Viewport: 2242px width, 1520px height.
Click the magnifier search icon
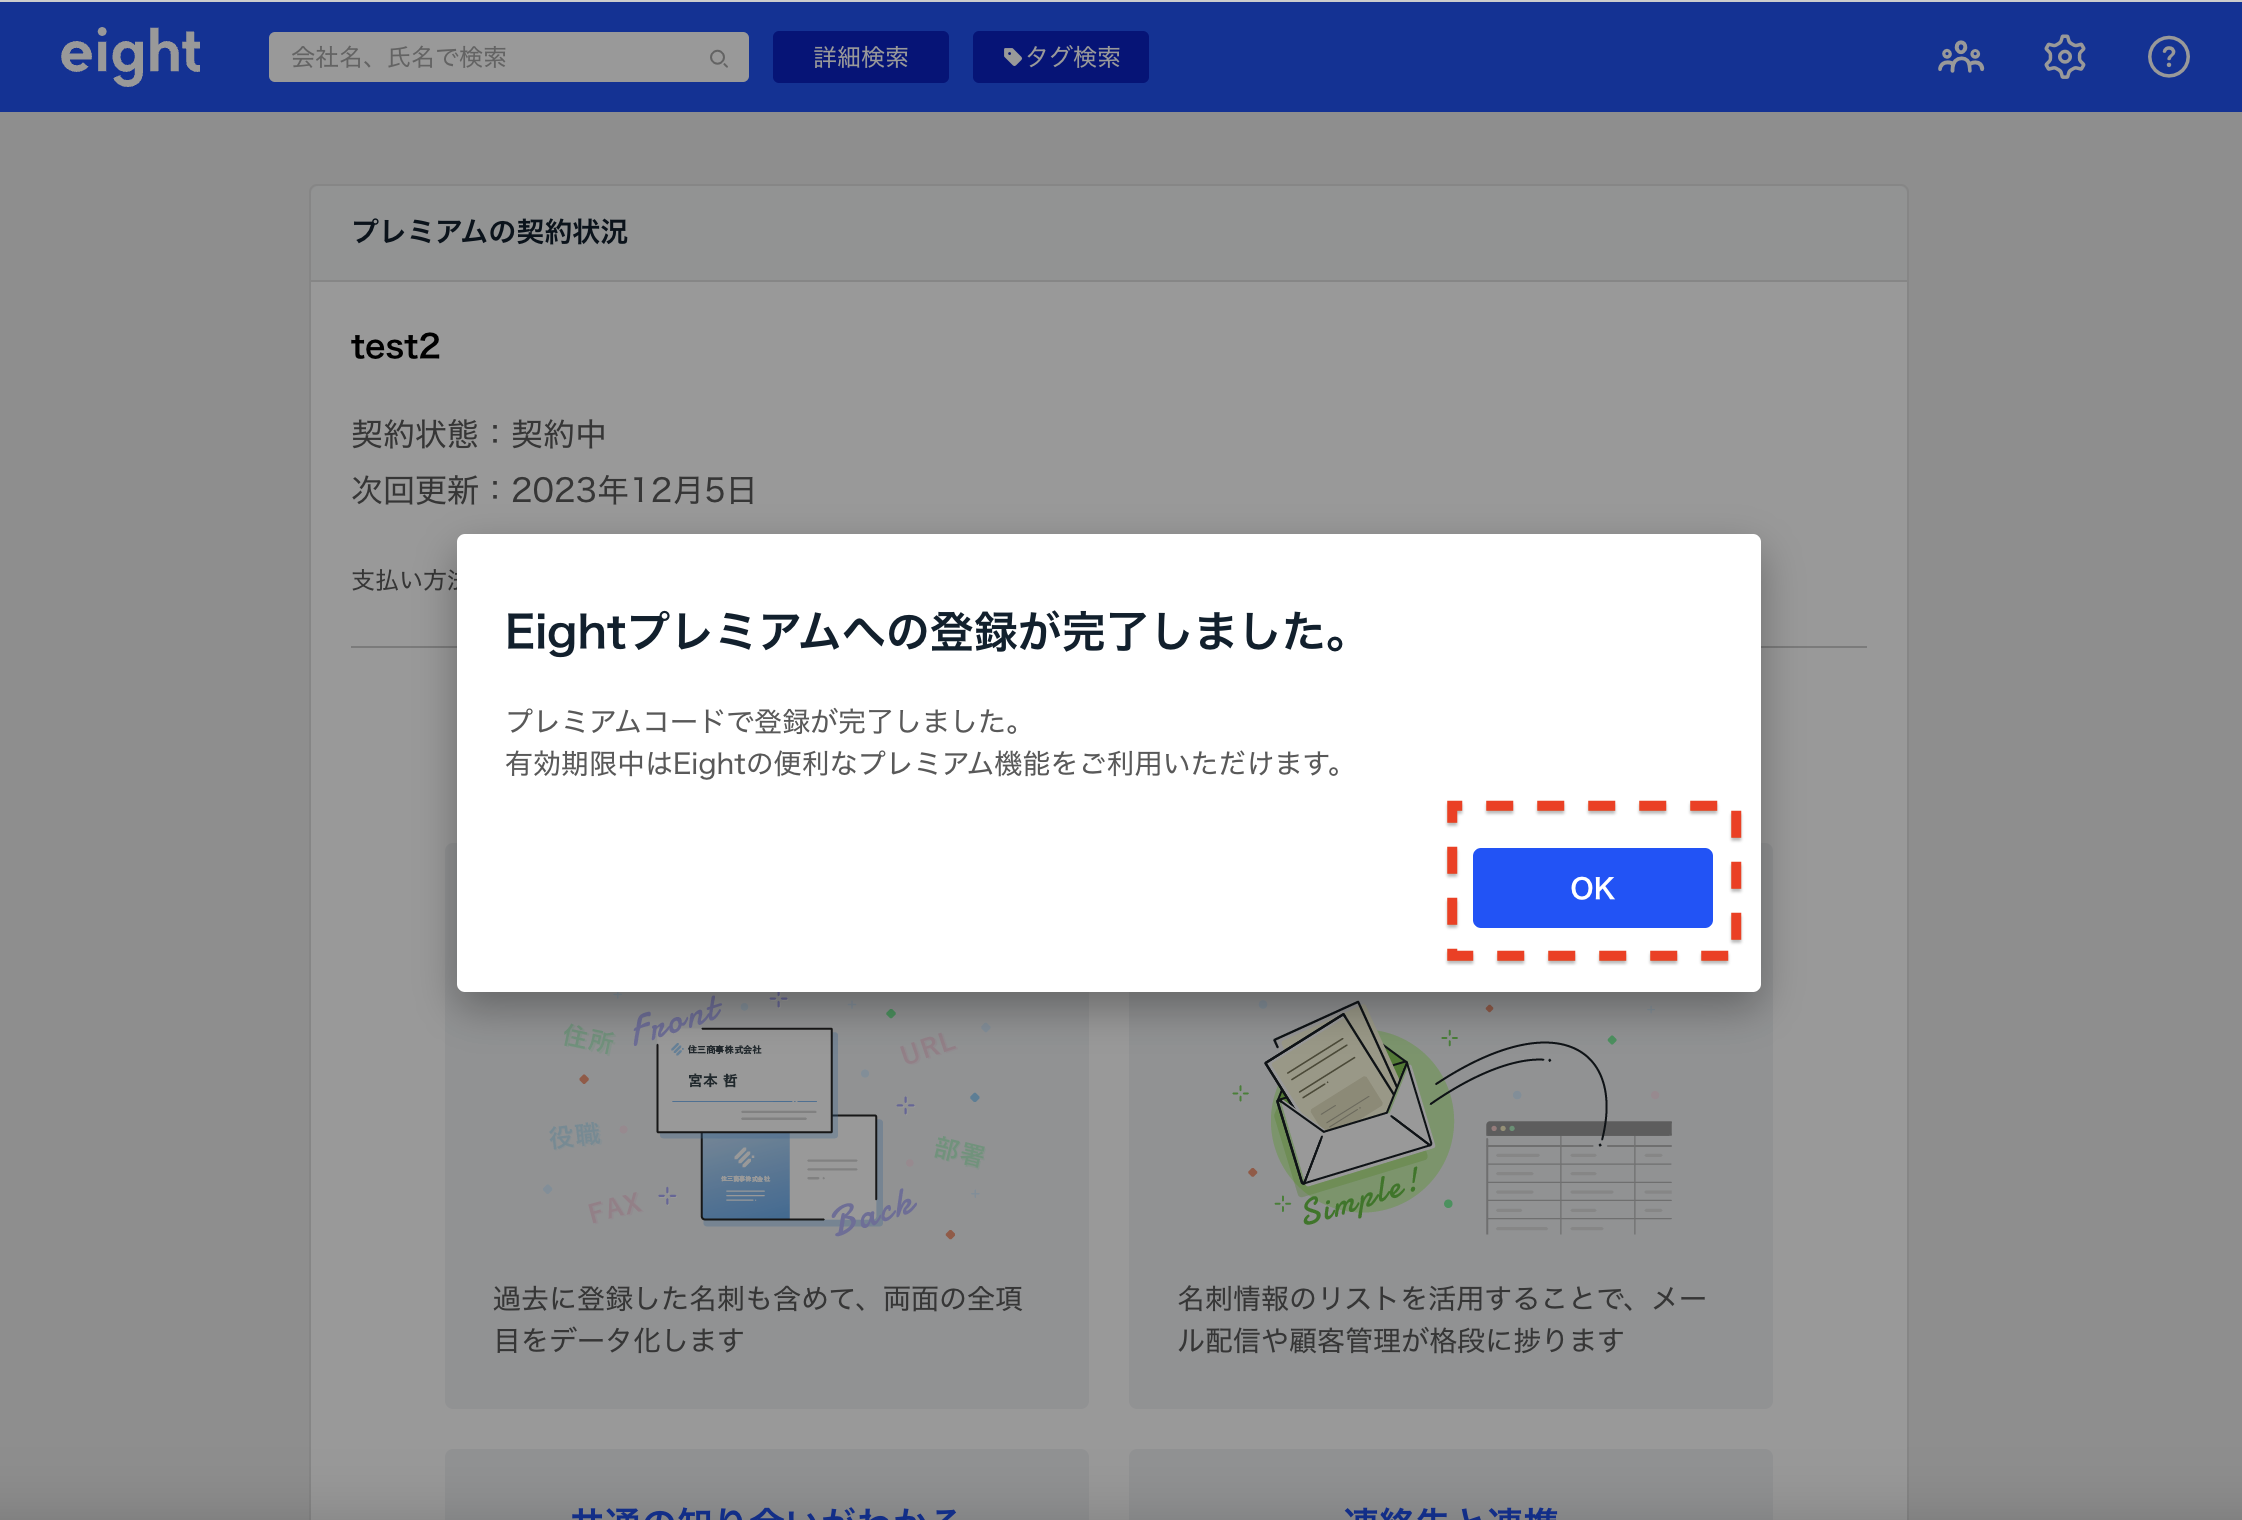pyautogui.click(x=718, y=58)
